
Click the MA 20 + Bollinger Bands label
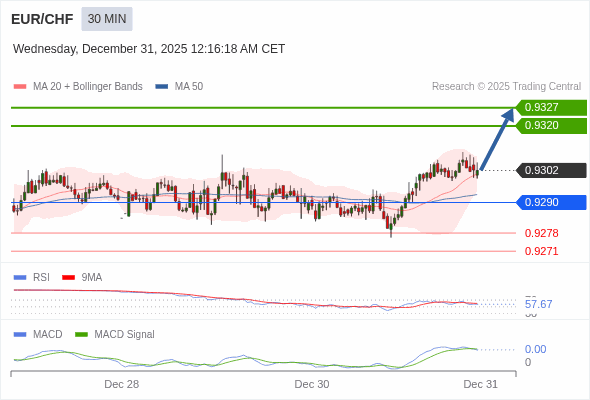coord(88,87)
